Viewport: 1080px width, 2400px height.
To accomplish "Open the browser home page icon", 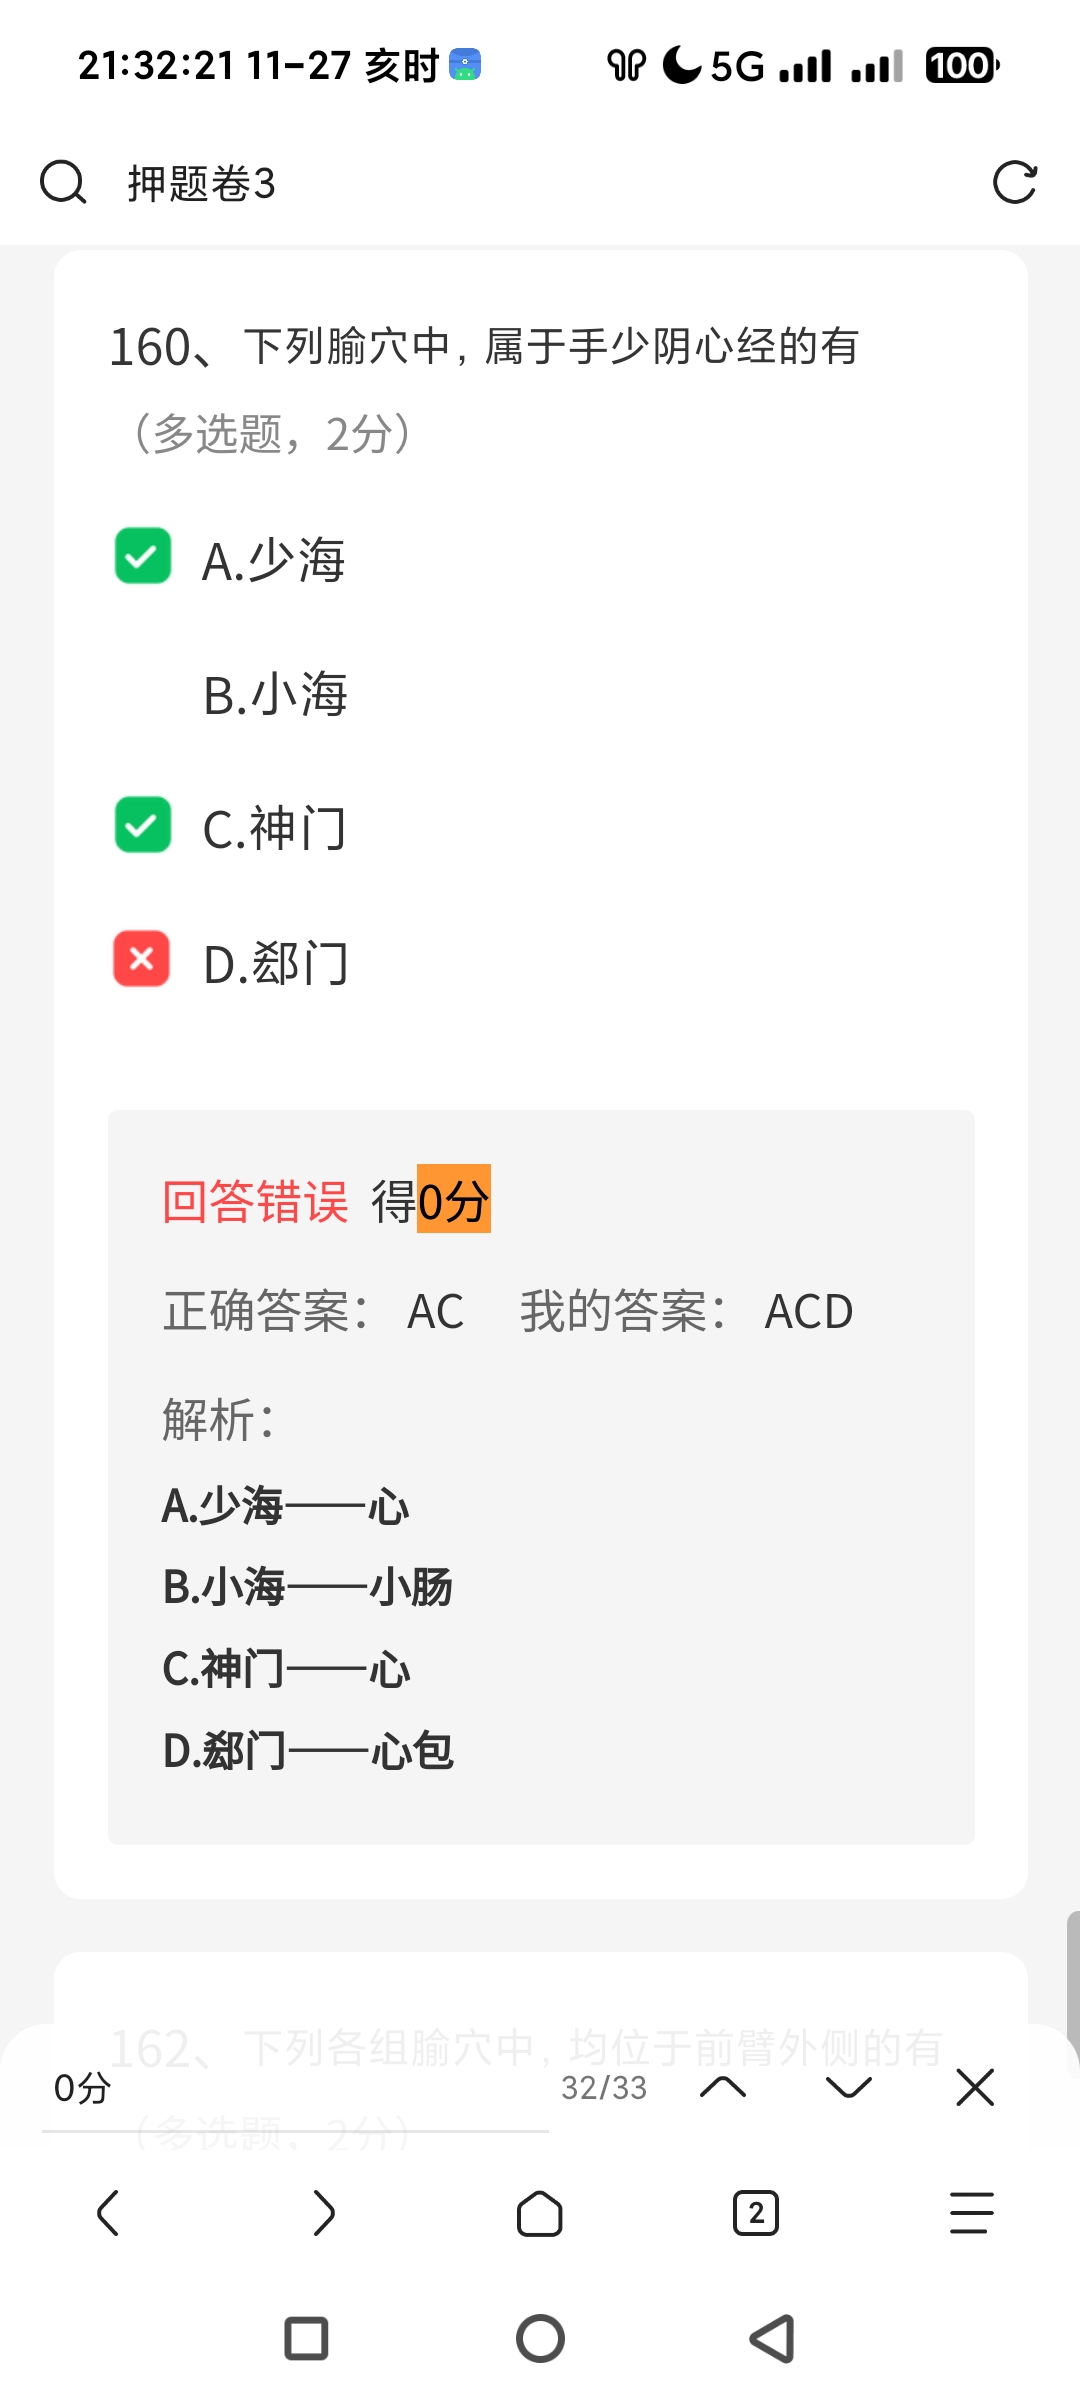I will [x=540, y=2212].
